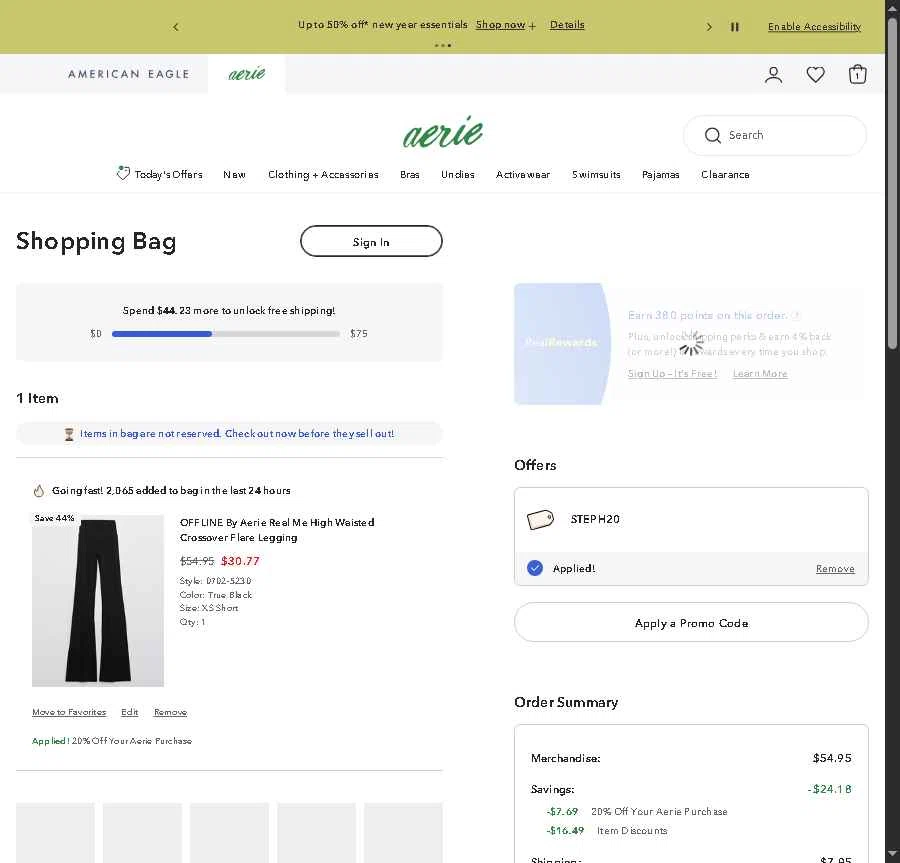
Task: Click the carousel dots indicator under banner
Action: pos(443,45)
